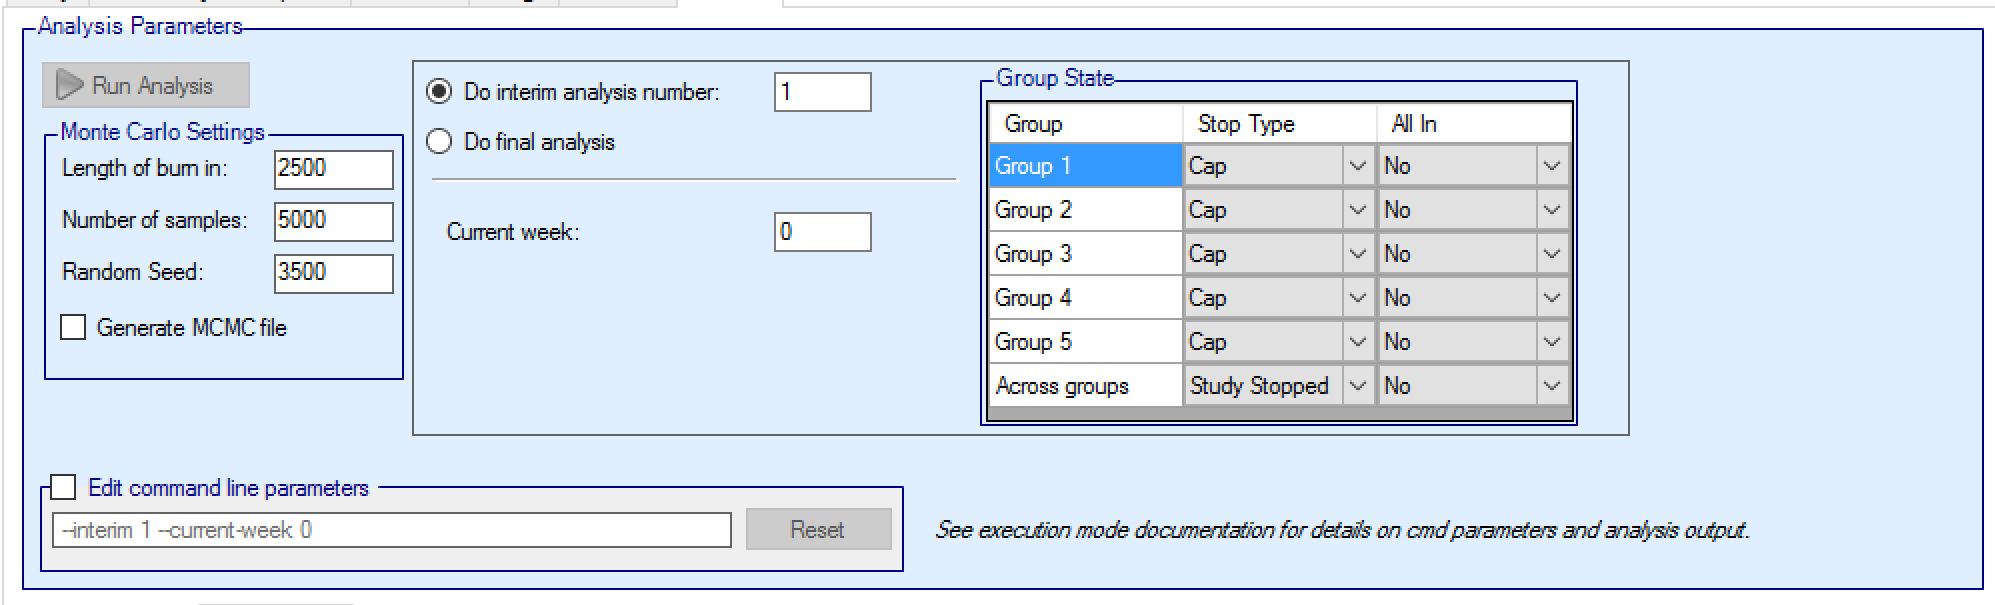Screen dimensions: 1995x605
Task: Click the Run Analysis play button
Action: (146, 86)
